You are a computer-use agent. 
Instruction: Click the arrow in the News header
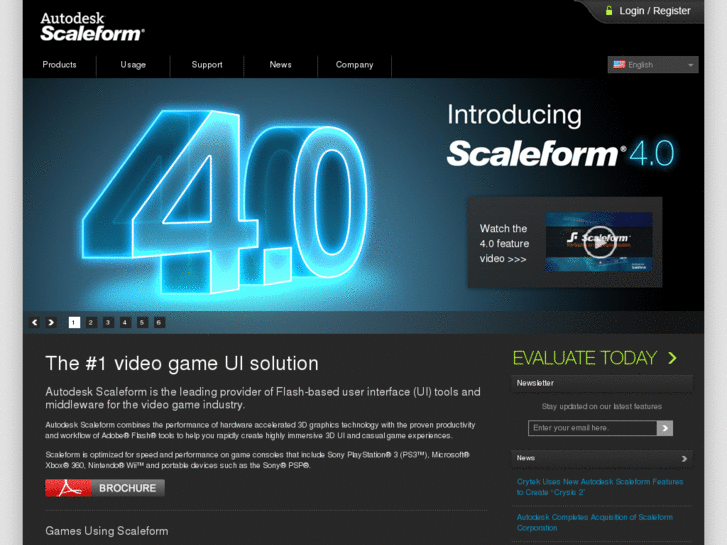point(684,458)
